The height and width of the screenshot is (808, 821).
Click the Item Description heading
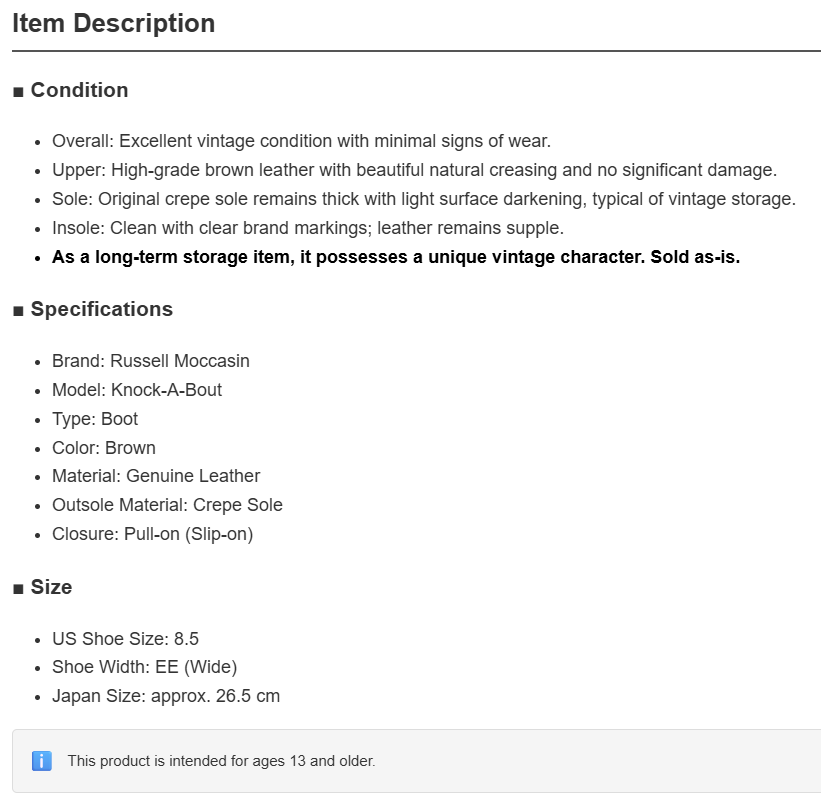click(114, 24)
